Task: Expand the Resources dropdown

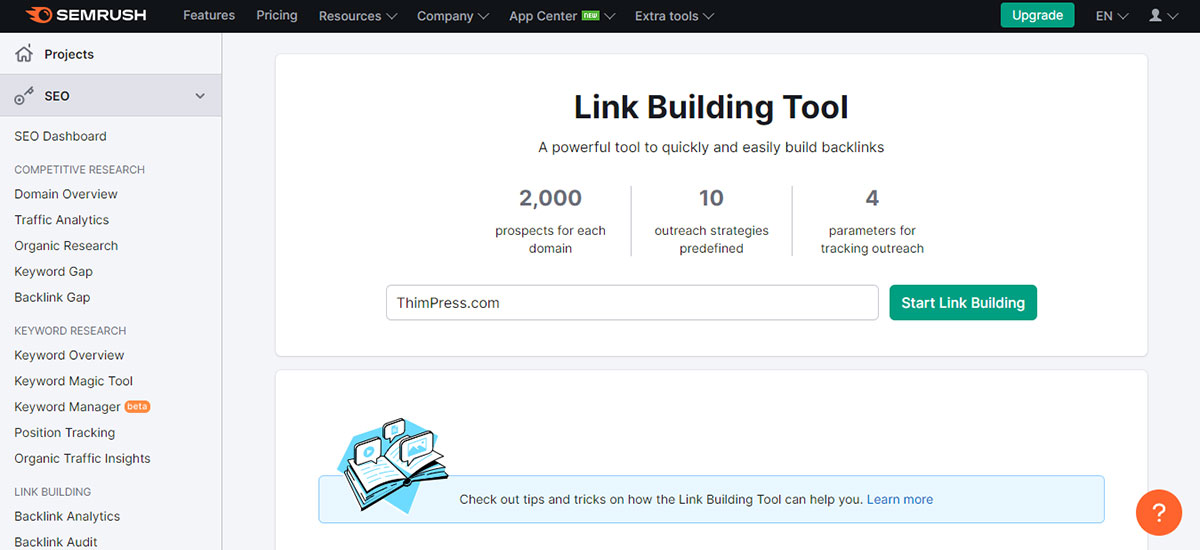Action: coord(357,16)
